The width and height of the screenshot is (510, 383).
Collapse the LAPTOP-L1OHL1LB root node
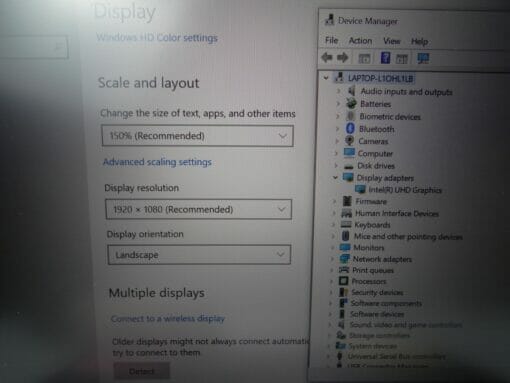point(326,78)
